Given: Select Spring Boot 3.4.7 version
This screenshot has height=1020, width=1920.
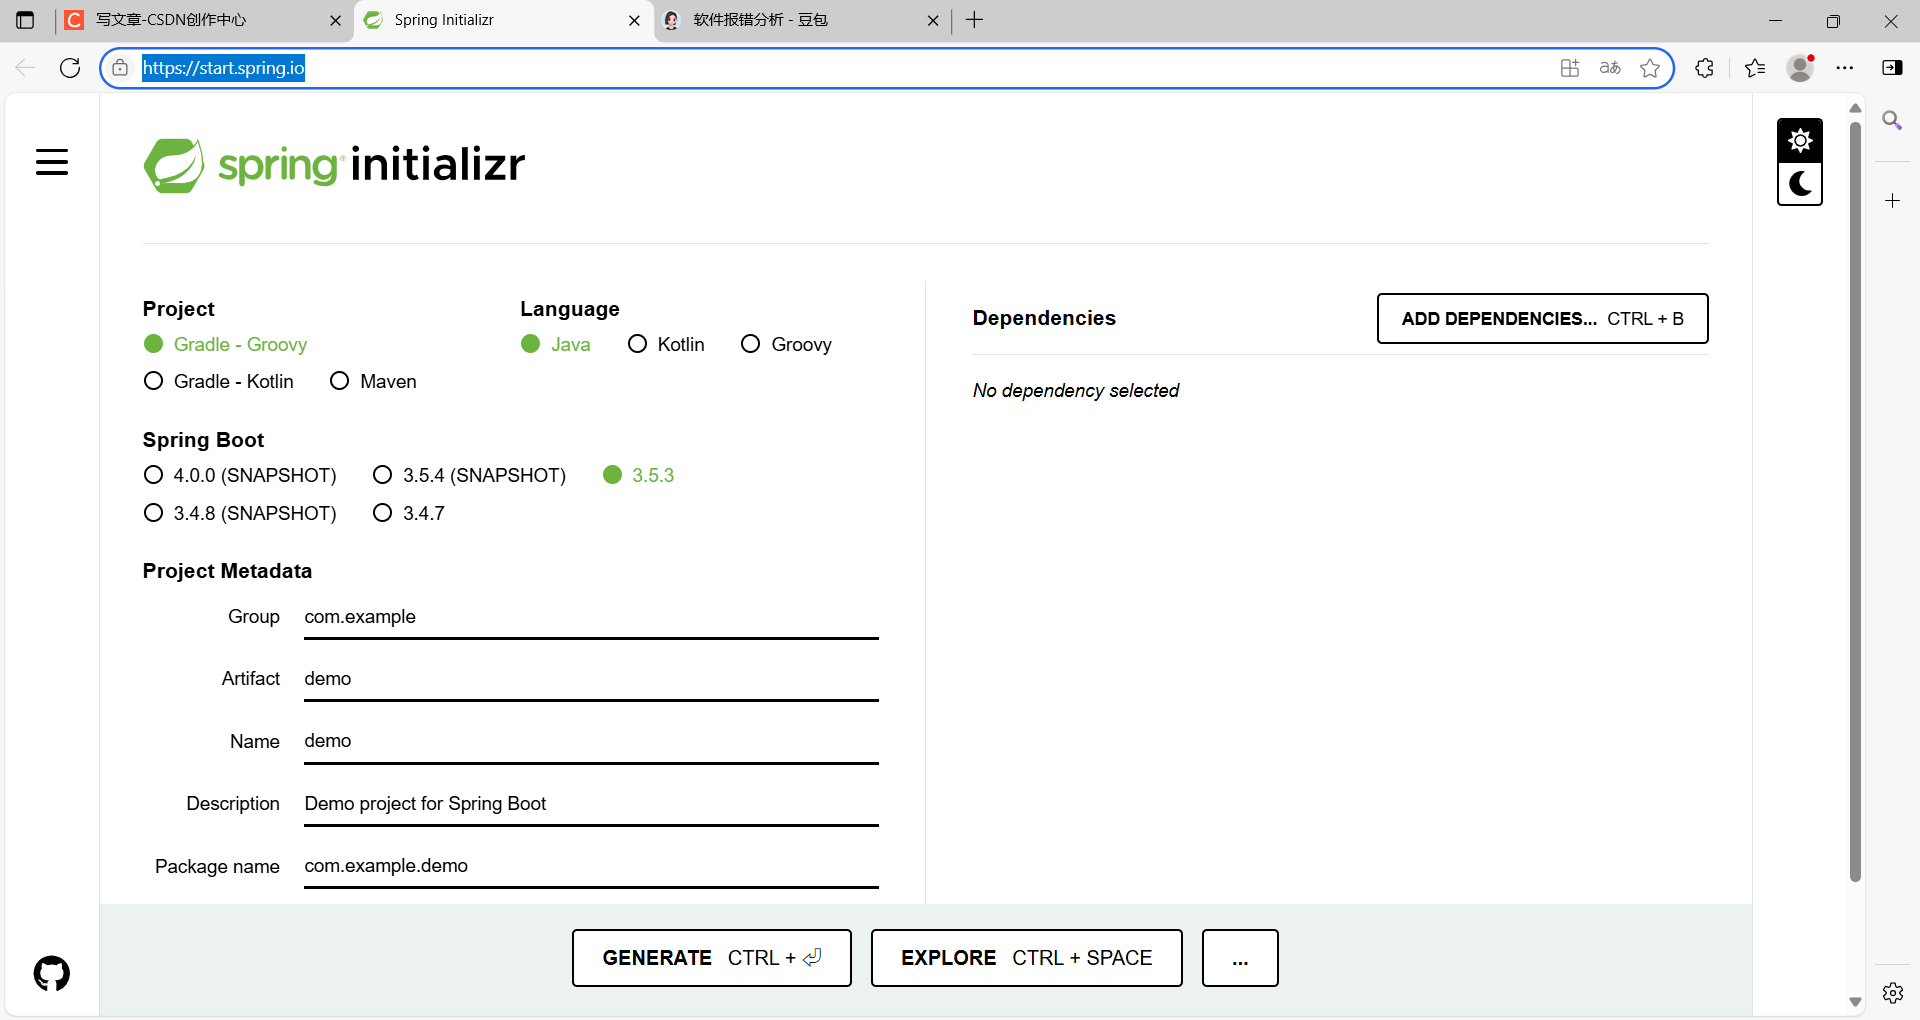Looking at the screenshot, I should [x=409, y=513].
